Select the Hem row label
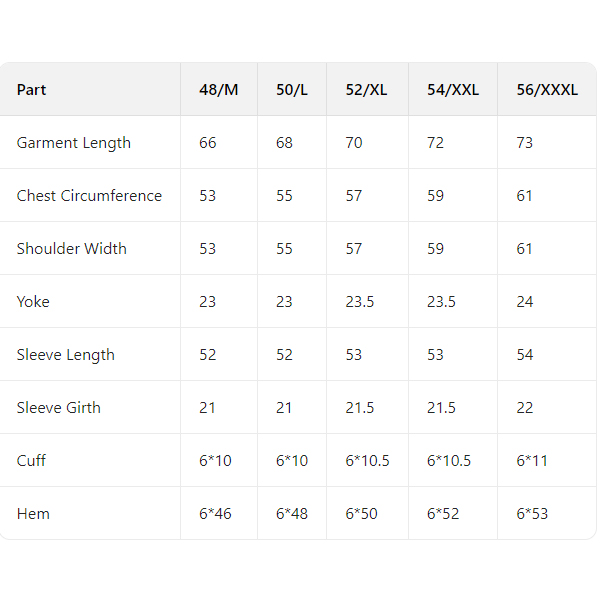The image size is (602, 602). click(x=33, y=514)
